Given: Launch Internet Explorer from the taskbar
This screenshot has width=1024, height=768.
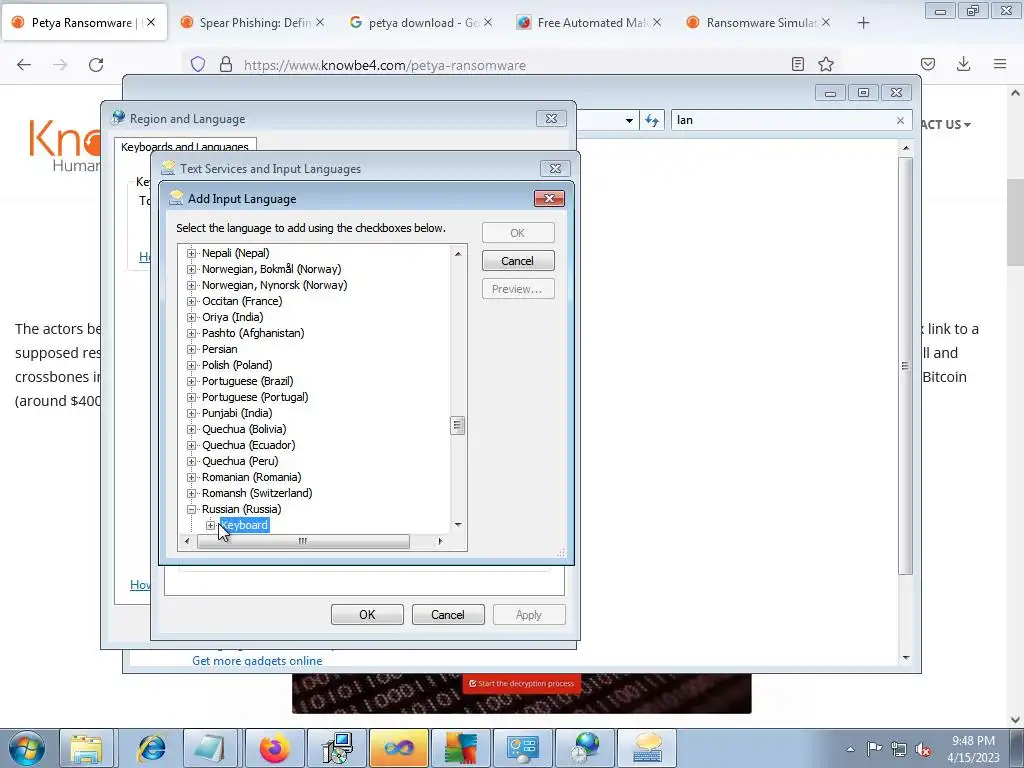Looking at the screenshot, I should coord(152,748).
